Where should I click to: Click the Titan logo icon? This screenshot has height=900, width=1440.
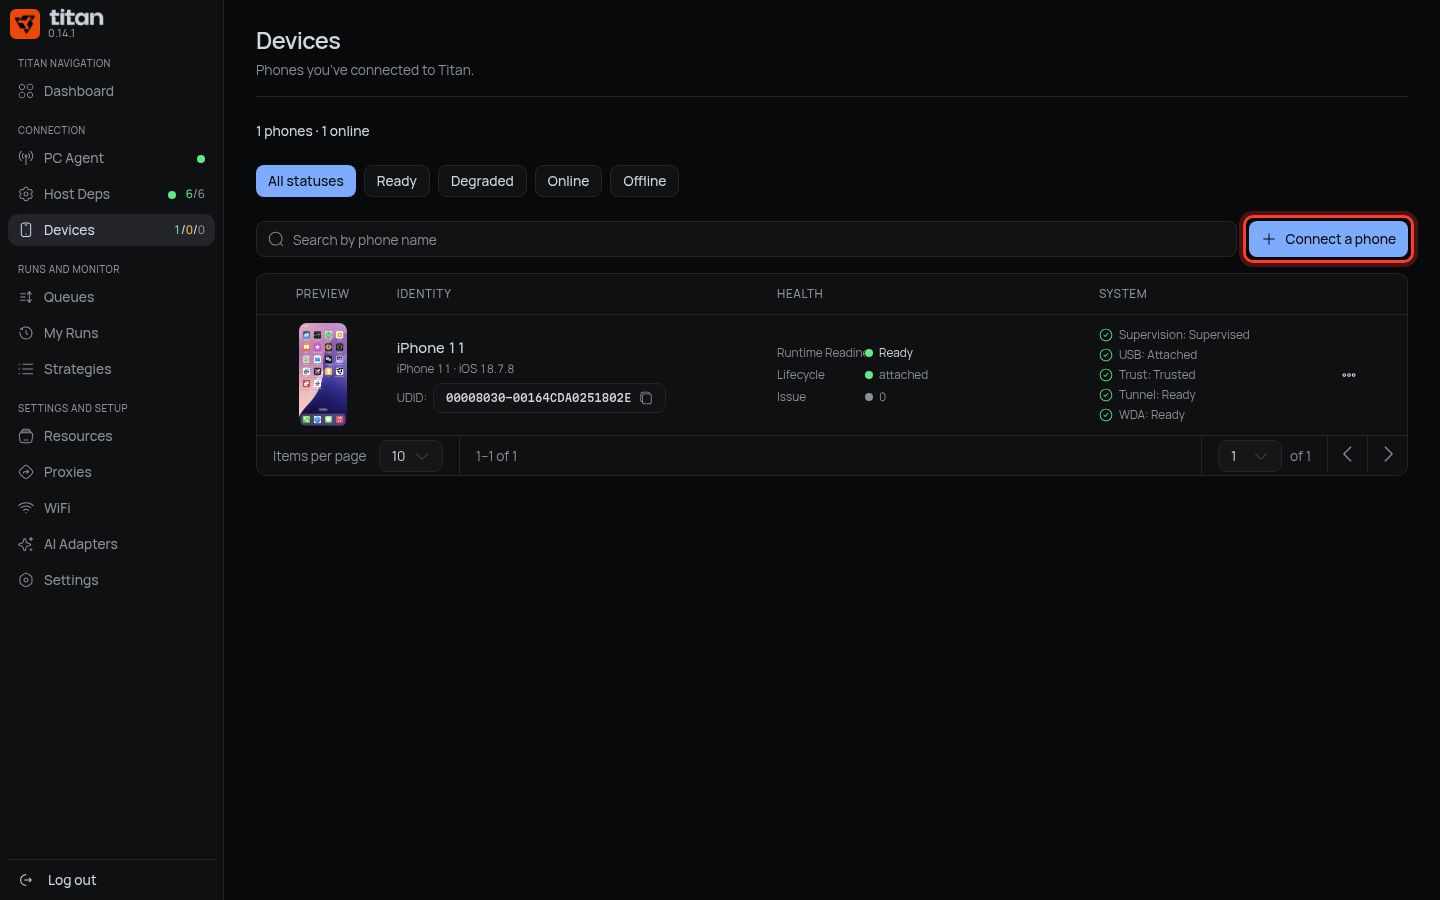tap(25, 24)
